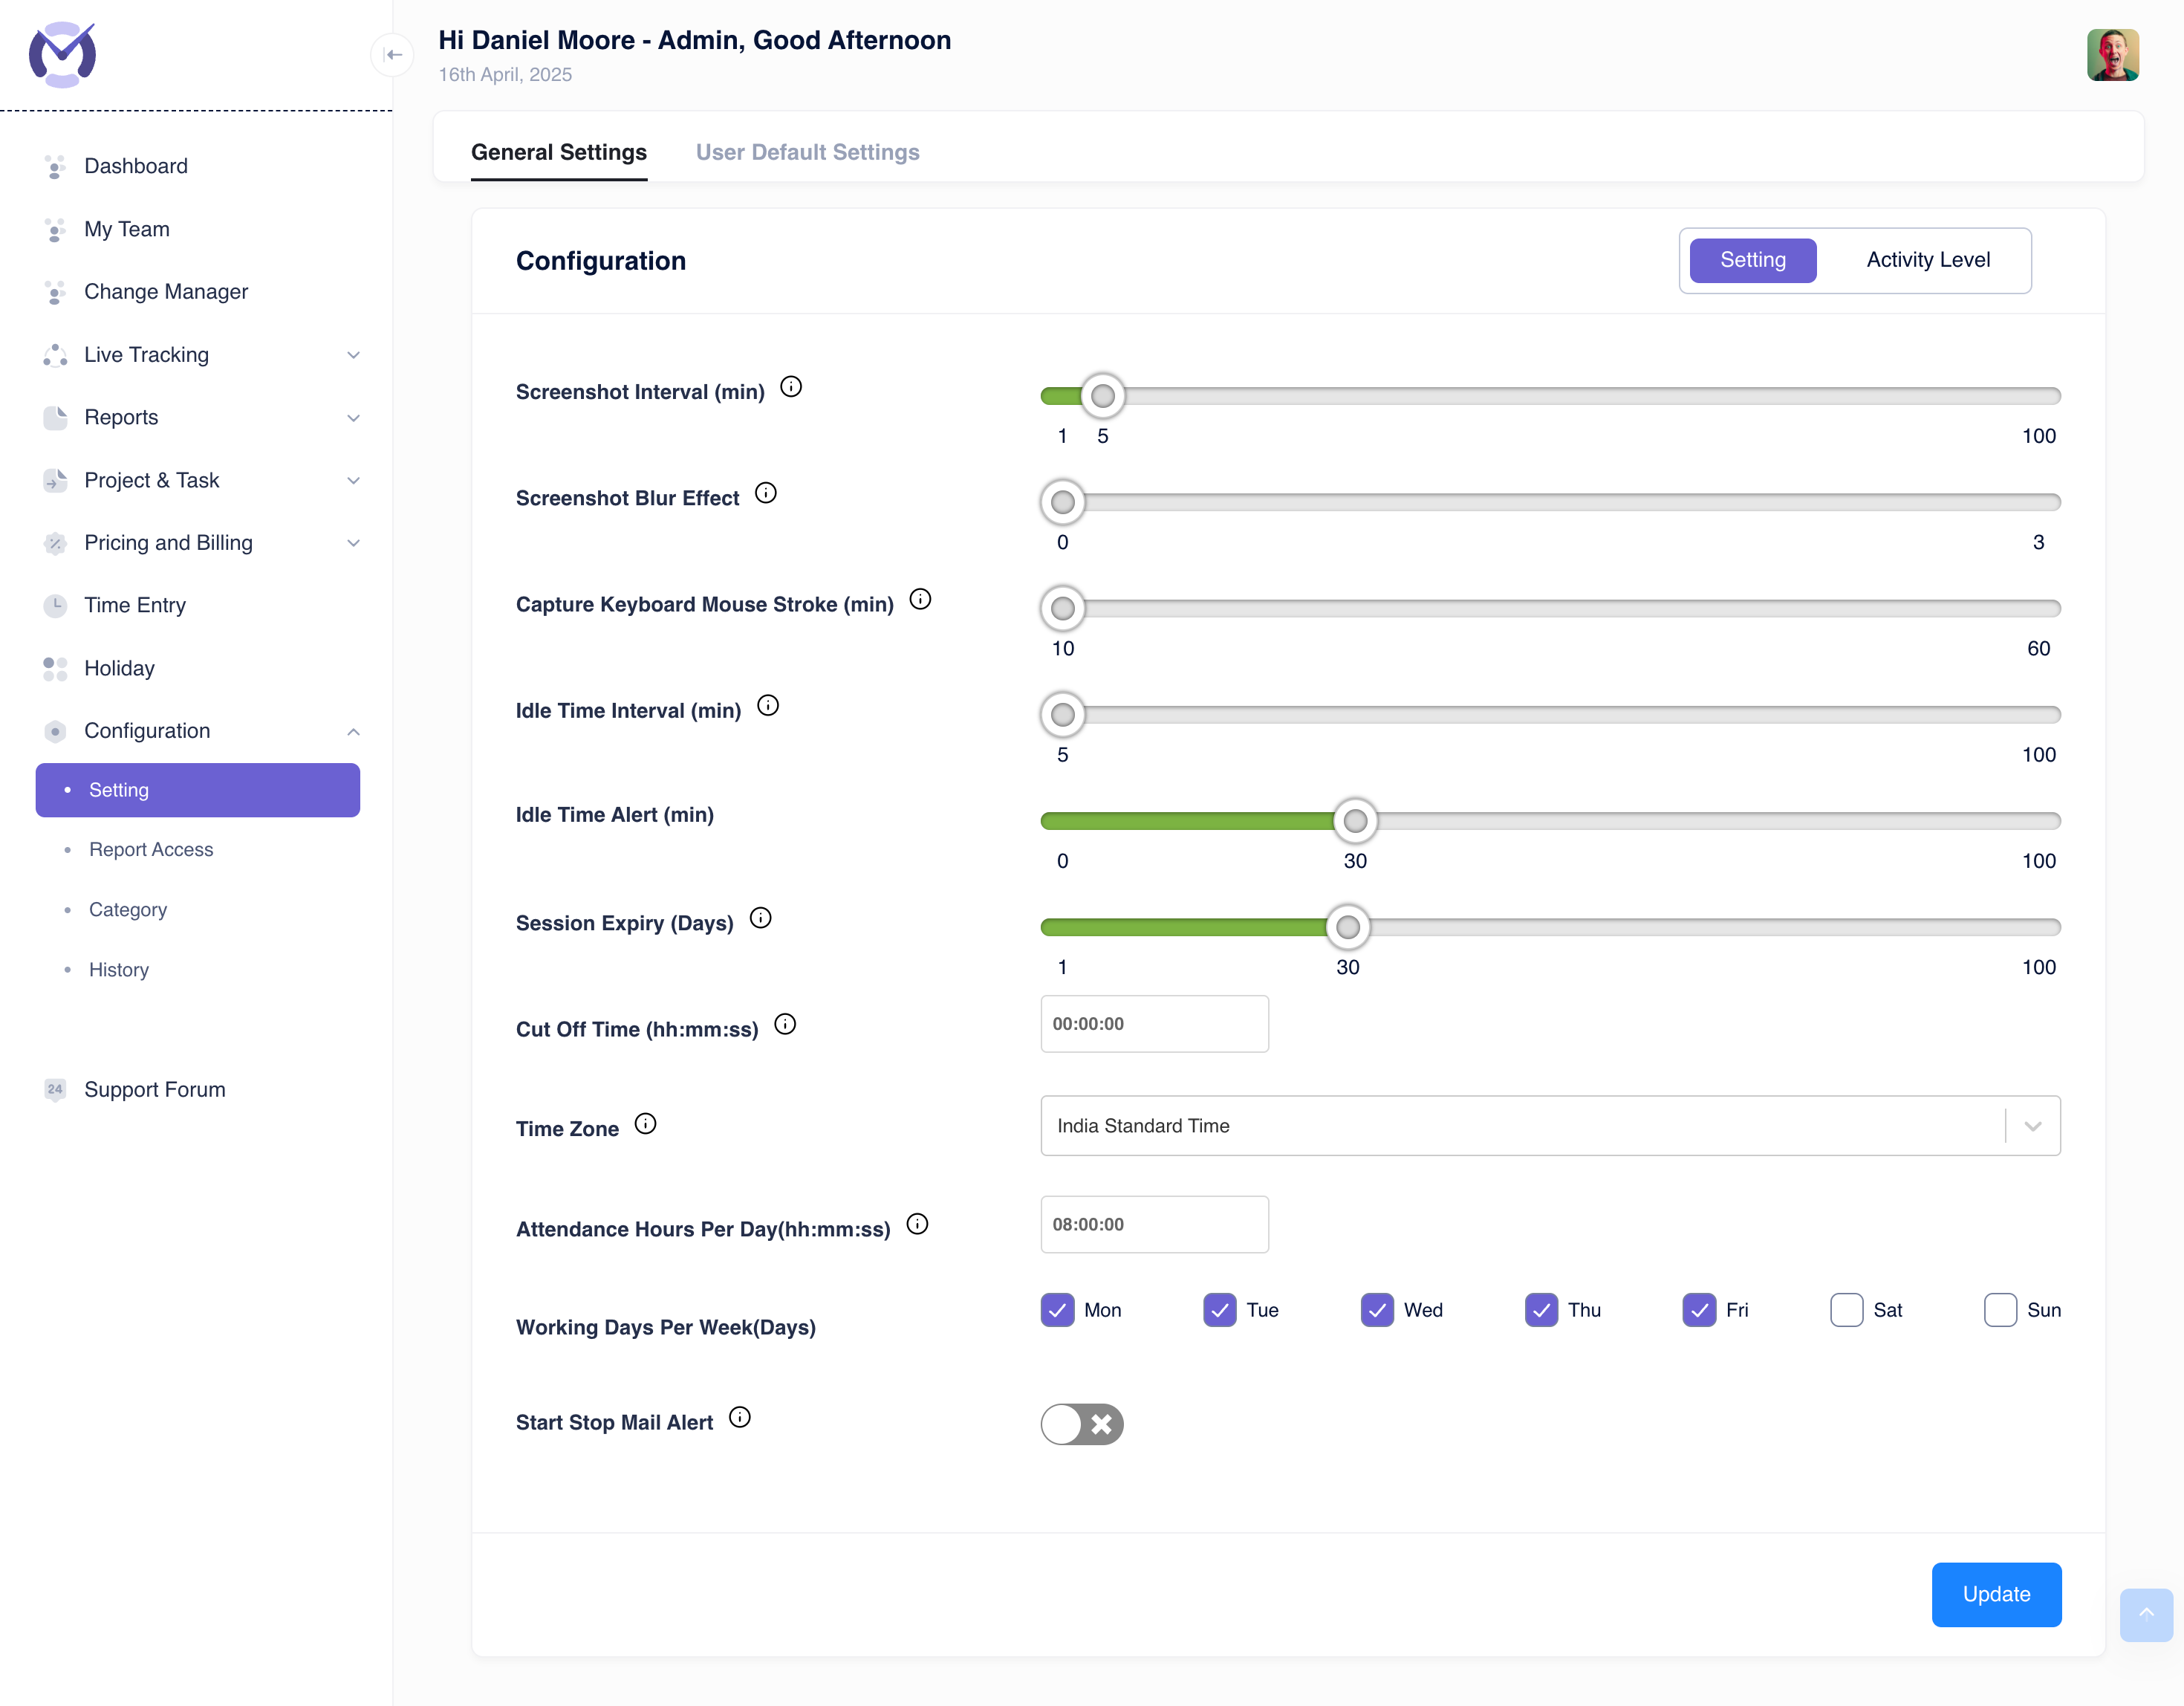Click the sidebar collapse arrow icon
Image resolution: width=2184 pixels, height=1706 pixels.
(x=393, y=55)
